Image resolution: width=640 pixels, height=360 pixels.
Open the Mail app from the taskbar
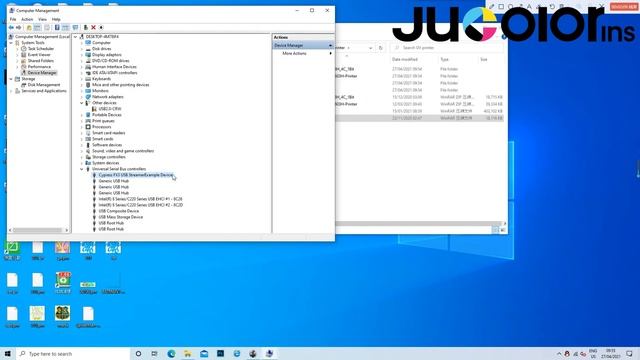[204, 353]
